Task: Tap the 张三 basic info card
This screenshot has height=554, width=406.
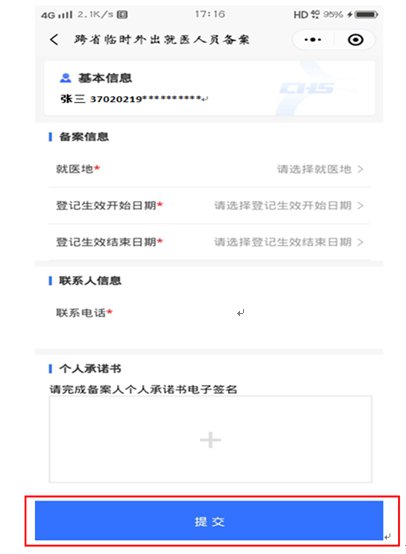Action: (x=209, y=88)
